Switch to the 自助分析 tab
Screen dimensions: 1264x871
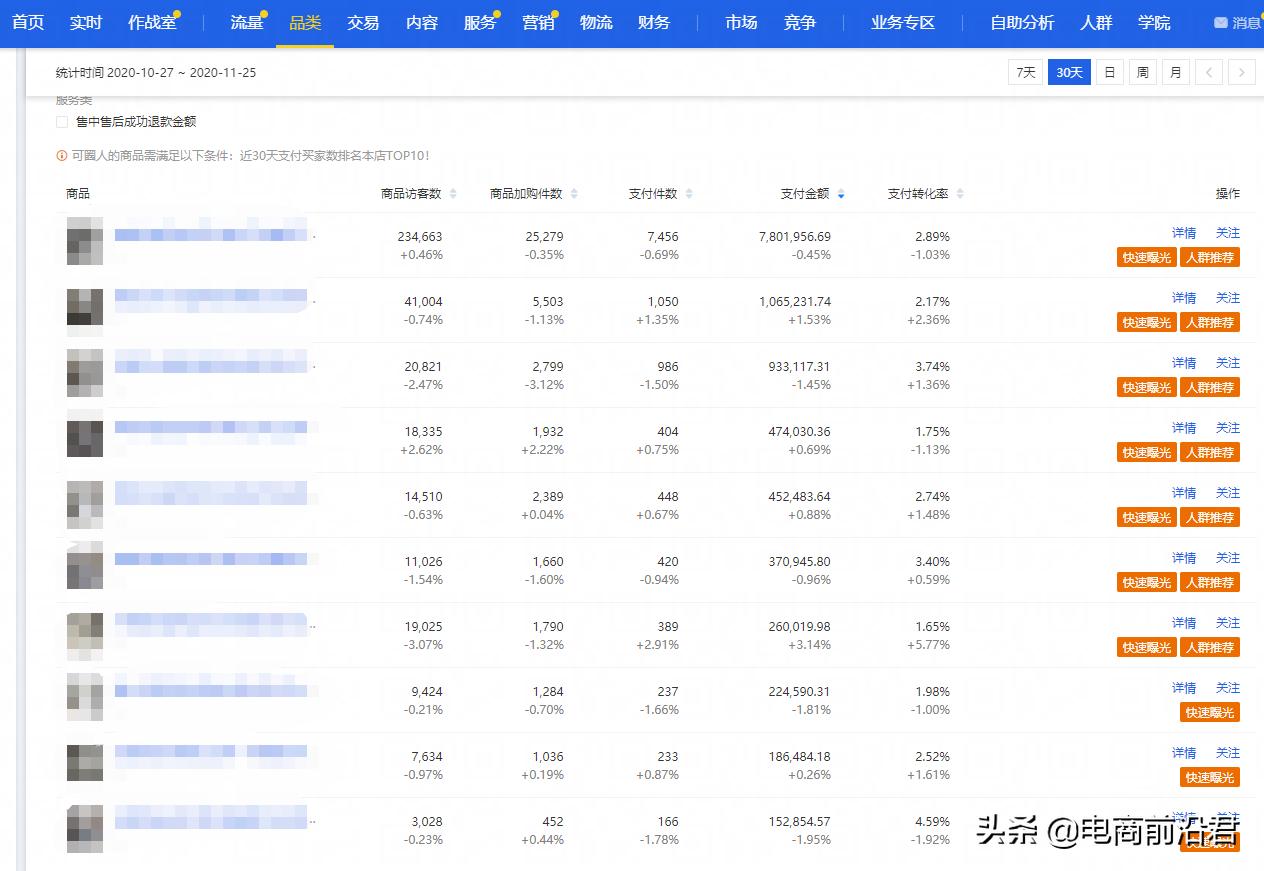[1022, 22]
